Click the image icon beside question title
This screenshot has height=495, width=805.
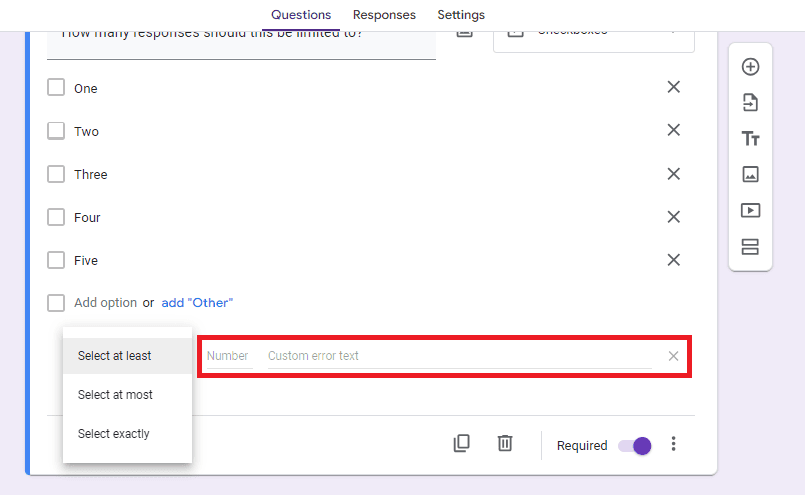point(465,34)
